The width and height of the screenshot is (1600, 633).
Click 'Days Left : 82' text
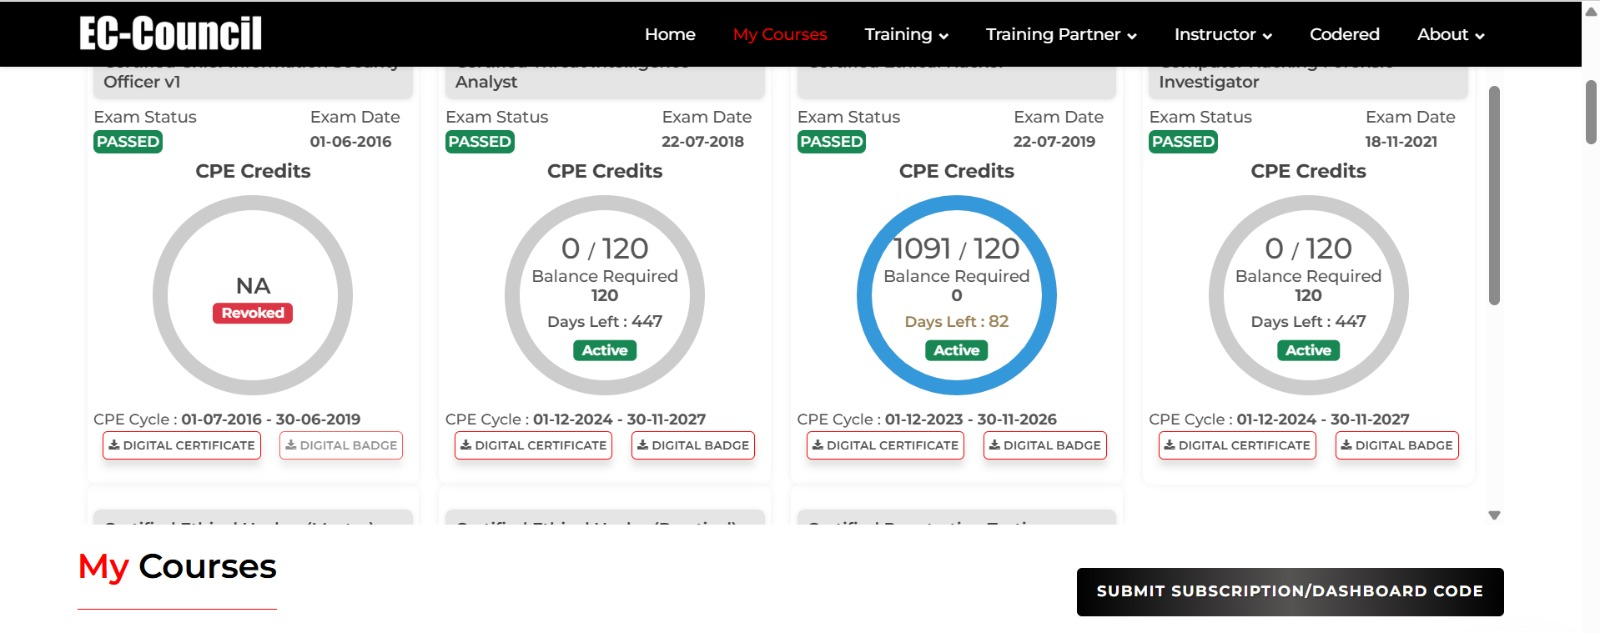(957, 321)
